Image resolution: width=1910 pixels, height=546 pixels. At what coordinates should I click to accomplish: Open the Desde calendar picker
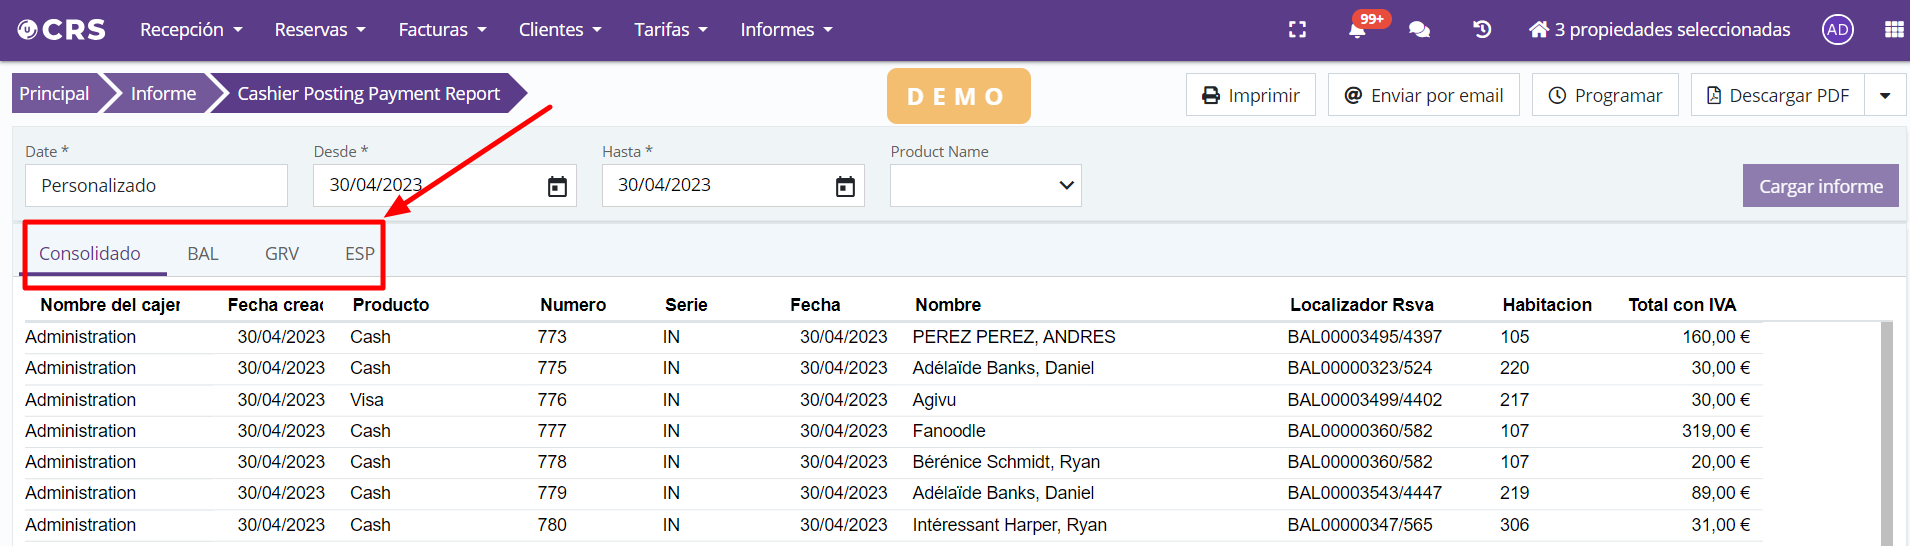pyautogui.click(x=557, y=186)
